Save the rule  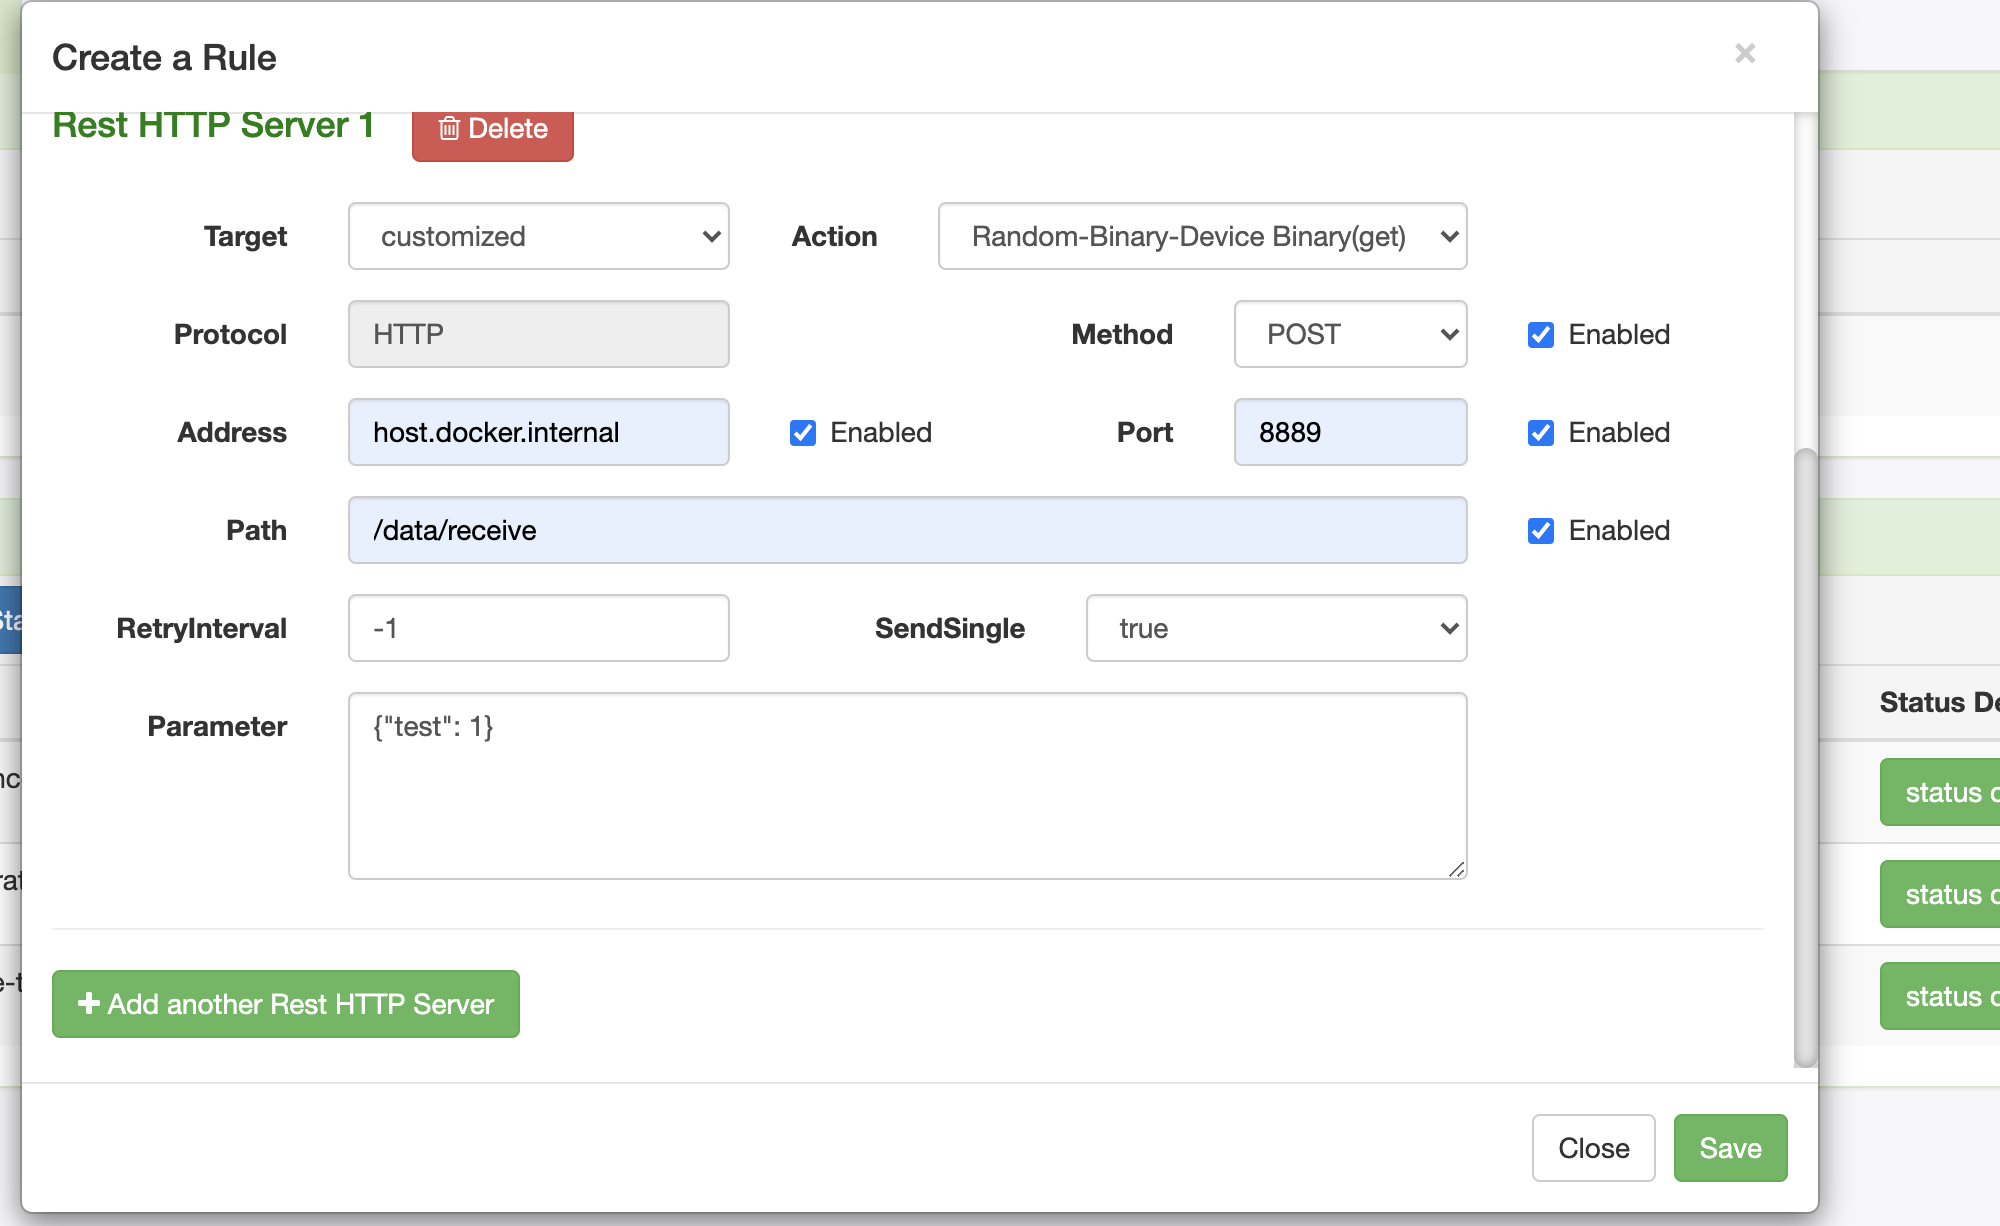[1730, 1148]
